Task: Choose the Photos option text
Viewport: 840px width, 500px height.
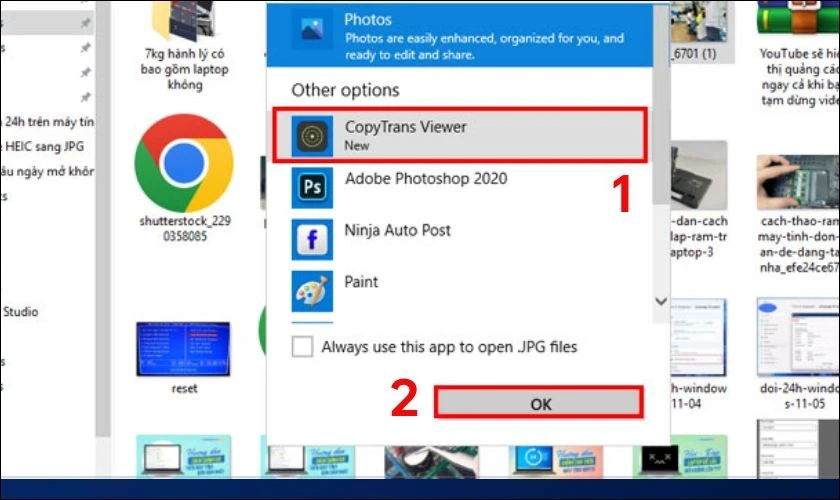Action: click(368, 19)
